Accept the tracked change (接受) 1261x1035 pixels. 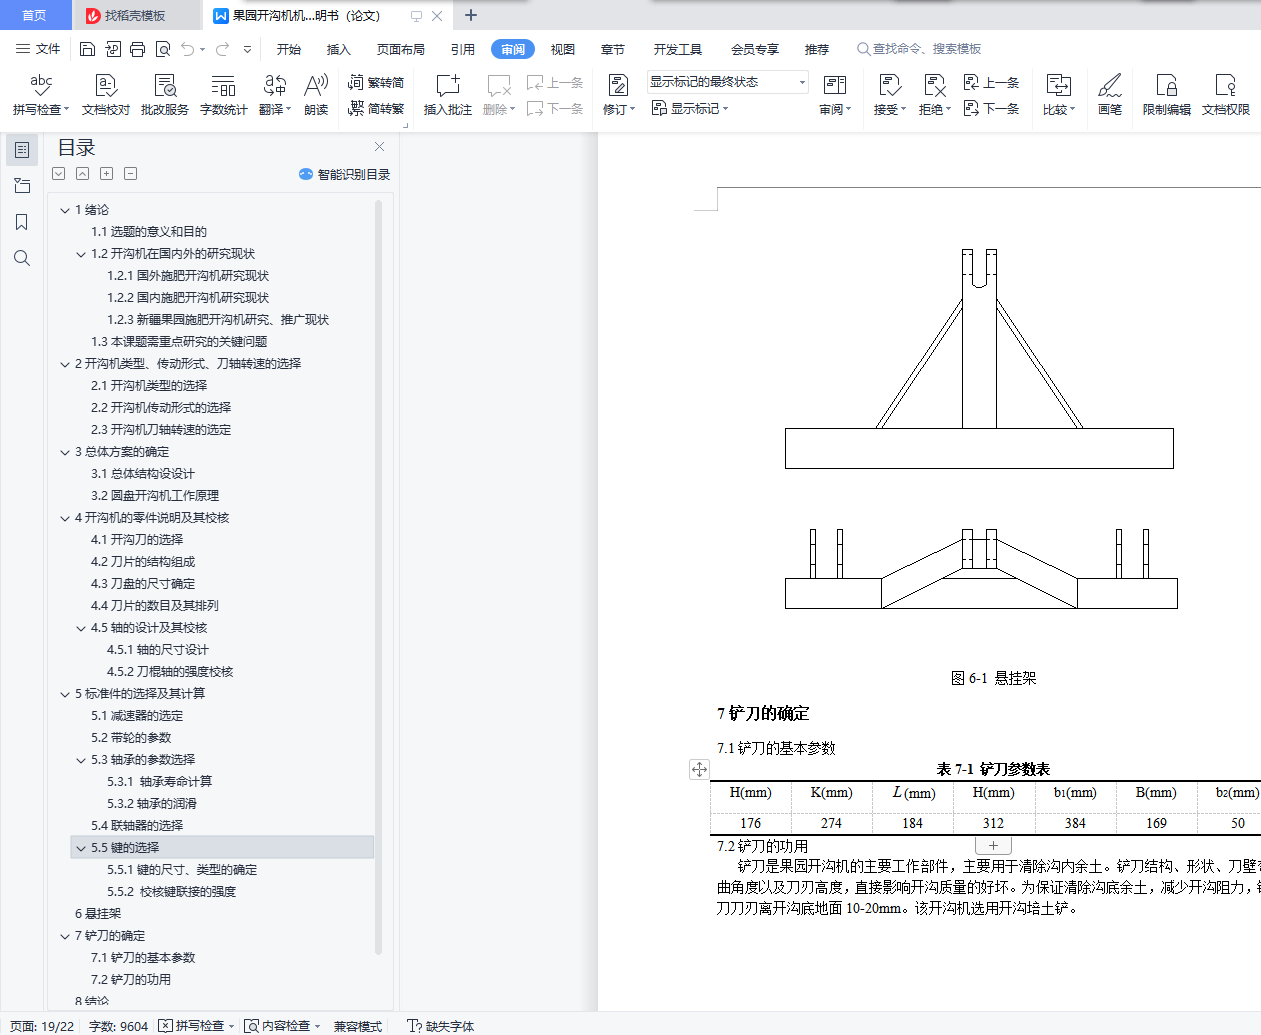click(890, 95)
